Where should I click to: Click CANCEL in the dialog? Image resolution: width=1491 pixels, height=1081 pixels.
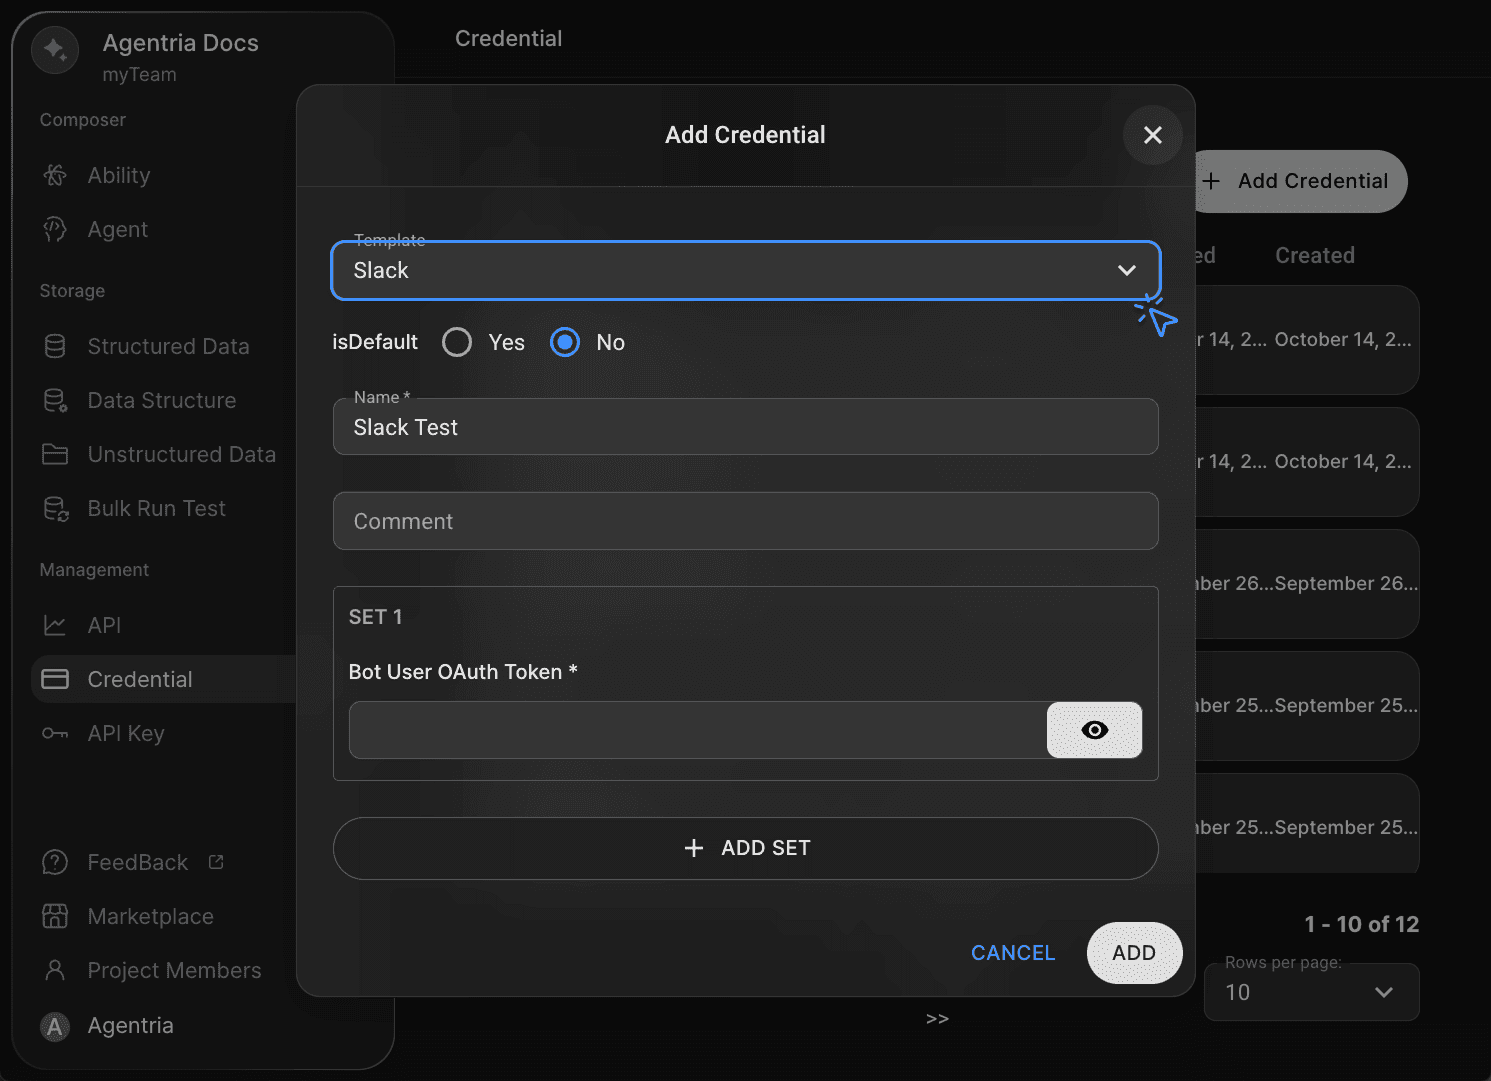tap(1013, 953)
